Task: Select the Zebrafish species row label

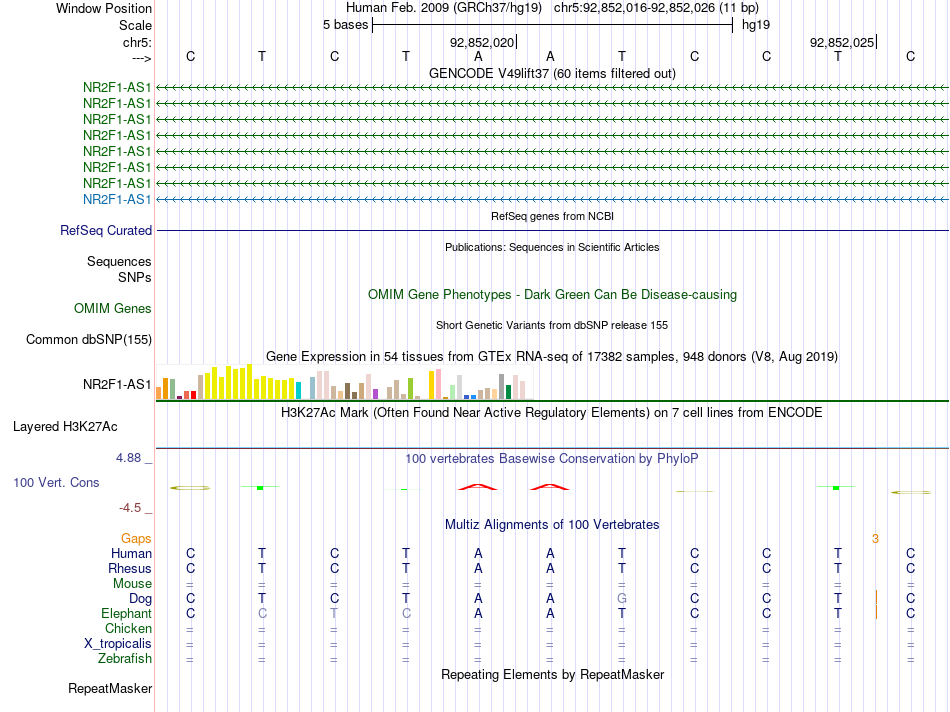Action: tap(125, 658)
